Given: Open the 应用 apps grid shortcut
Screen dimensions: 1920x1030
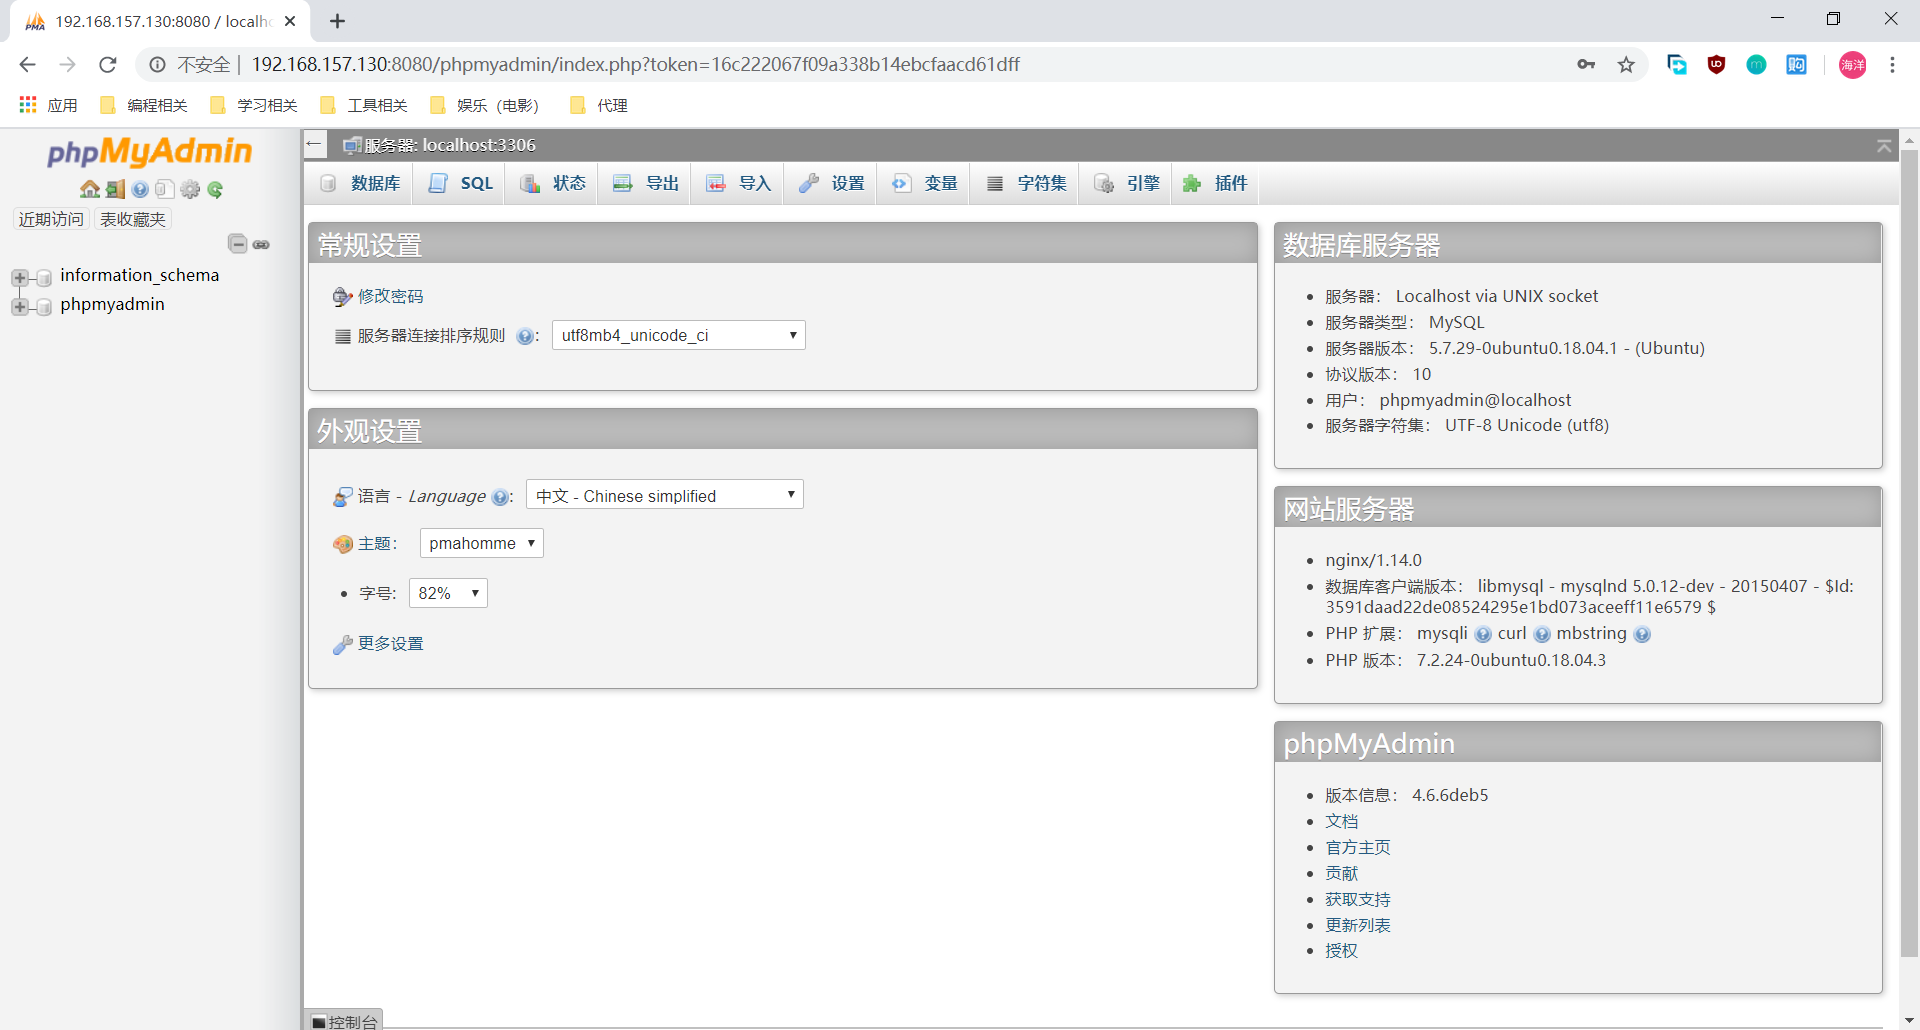Looking at the screenshot, I should [48, 105].
